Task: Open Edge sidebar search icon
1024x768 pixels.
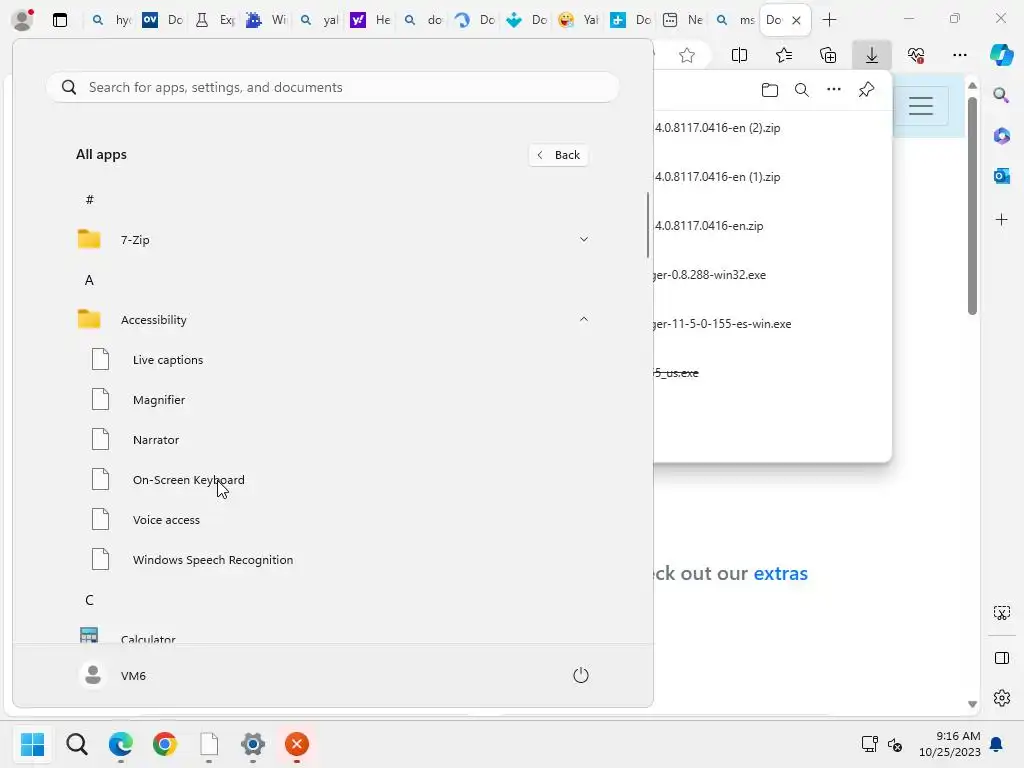Action: coord(1001,95)
